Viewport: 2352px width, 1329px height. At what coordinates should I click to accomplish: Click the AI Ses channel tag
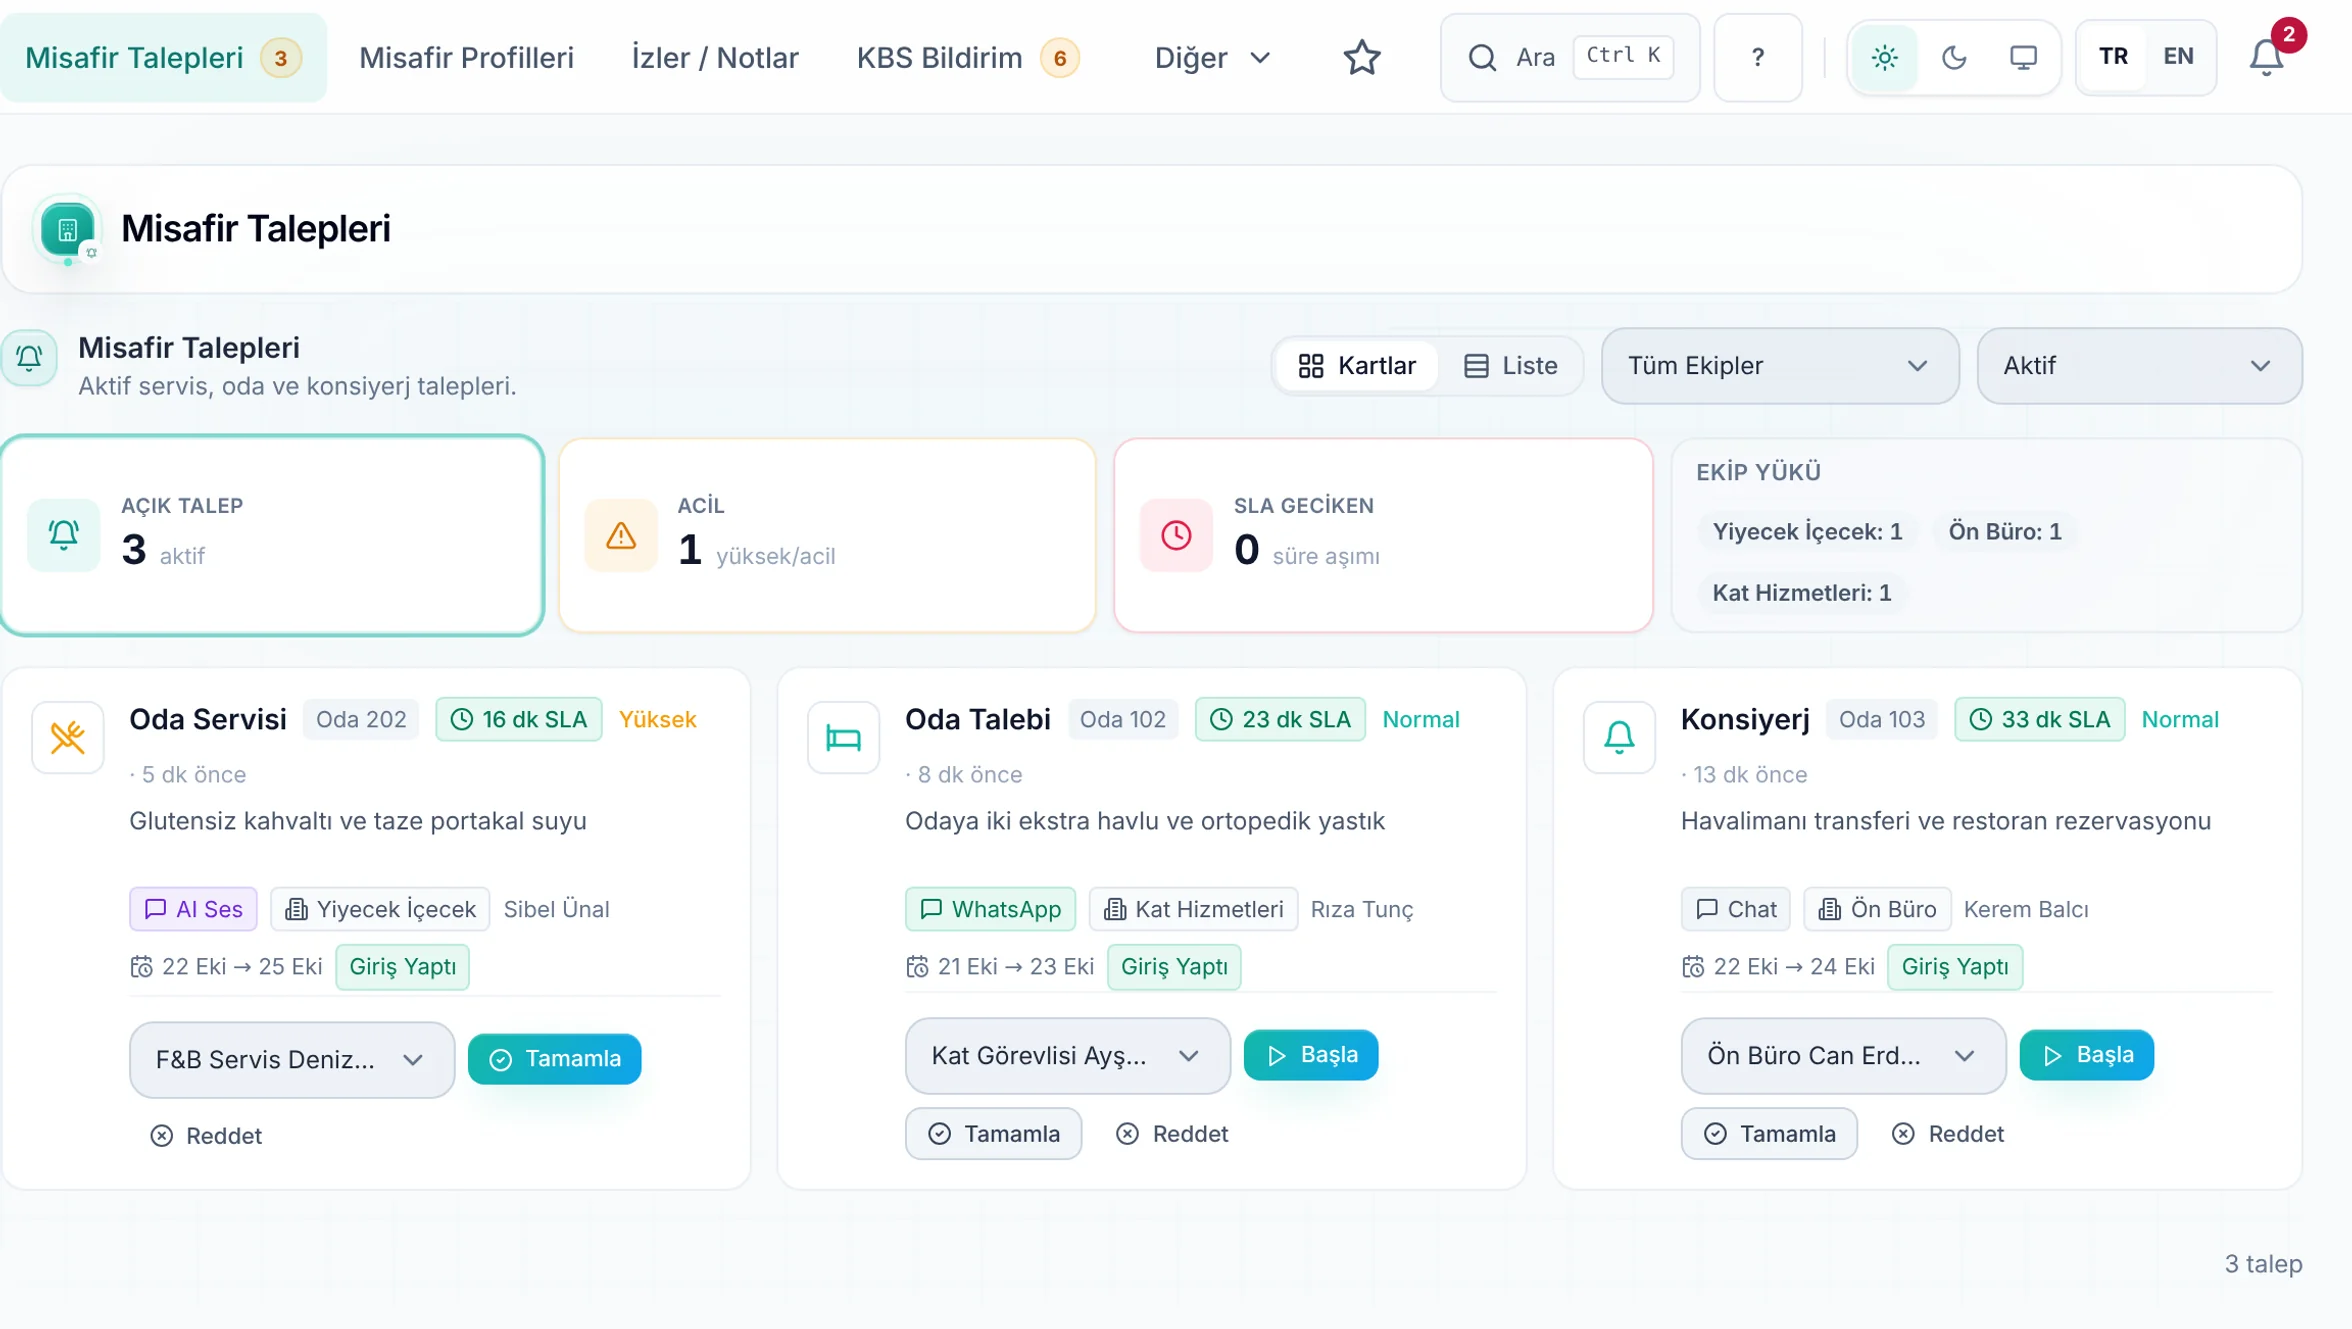coord(193,909)
